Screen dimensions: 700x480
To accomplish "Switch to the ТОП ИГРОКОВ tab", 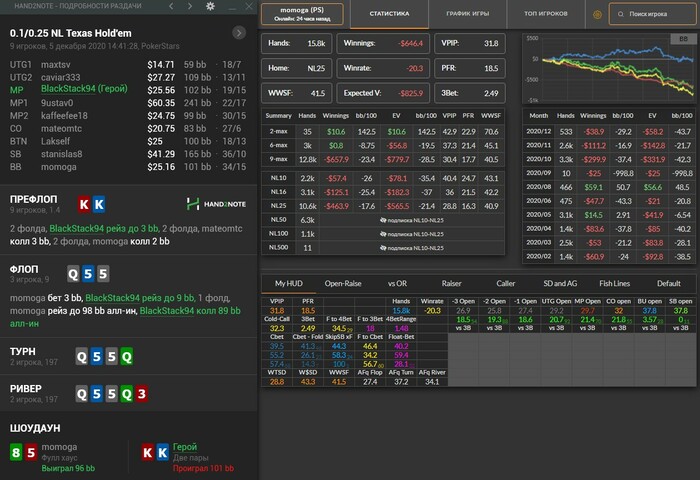I will (546, 14).
